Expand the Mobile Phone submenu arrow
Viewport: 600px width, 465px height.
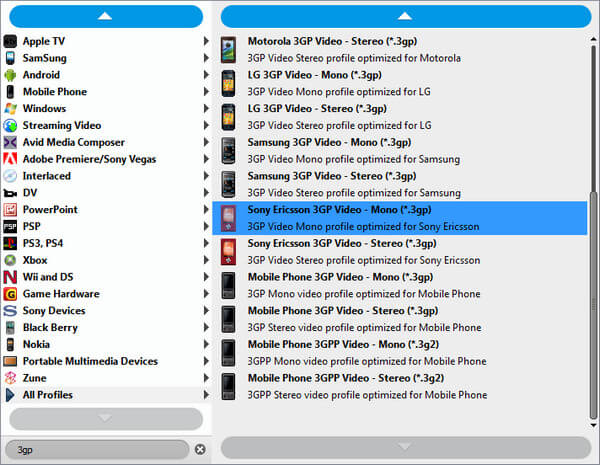click(x=206, y=91)
